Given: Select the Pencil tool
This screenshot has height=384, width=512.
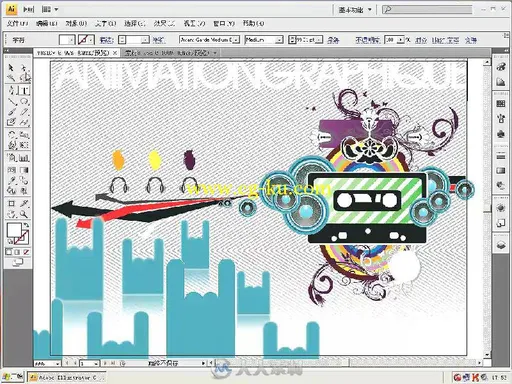Looking at the screenshot, I should pos(24,112).
